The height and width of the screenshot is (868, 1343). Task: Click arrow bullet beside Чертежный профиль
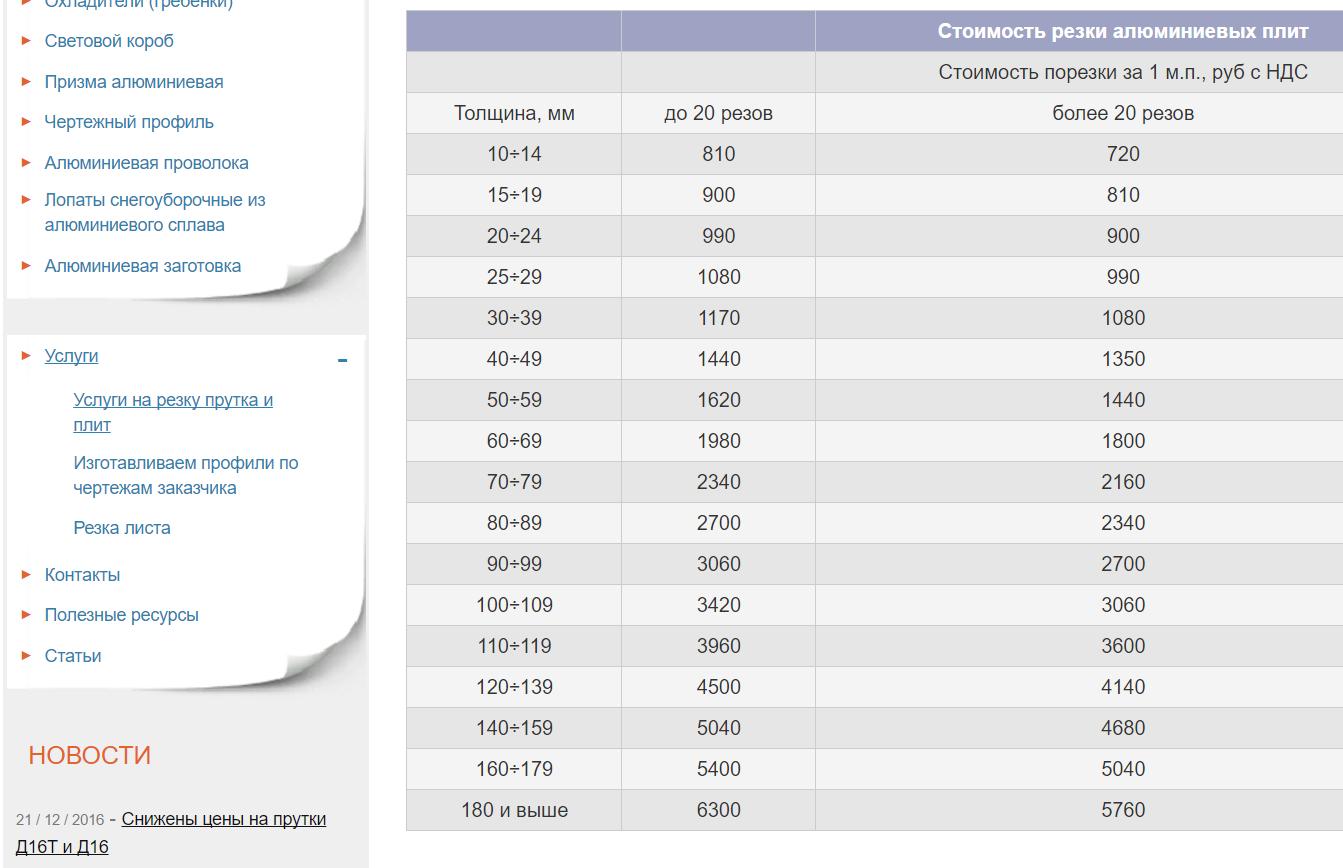tap(27, 121)
